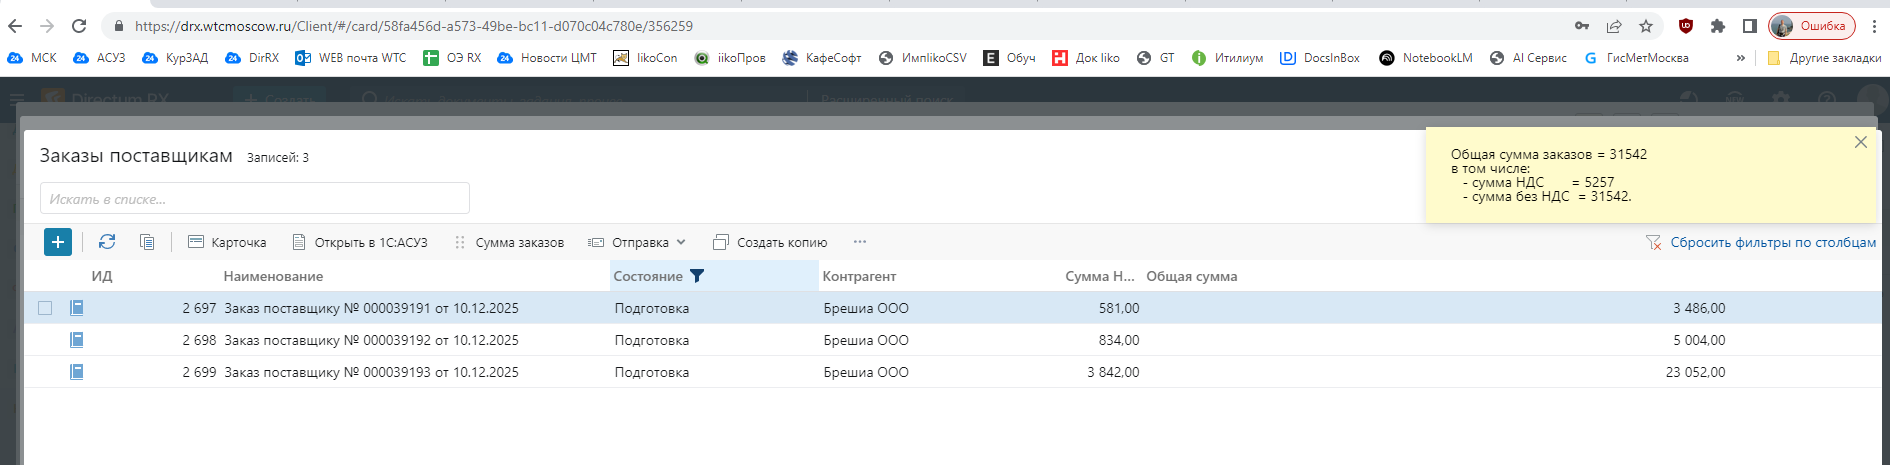Click the filter icon on Состояние column
Screen dimensions: 1890x465
point(697,276)
